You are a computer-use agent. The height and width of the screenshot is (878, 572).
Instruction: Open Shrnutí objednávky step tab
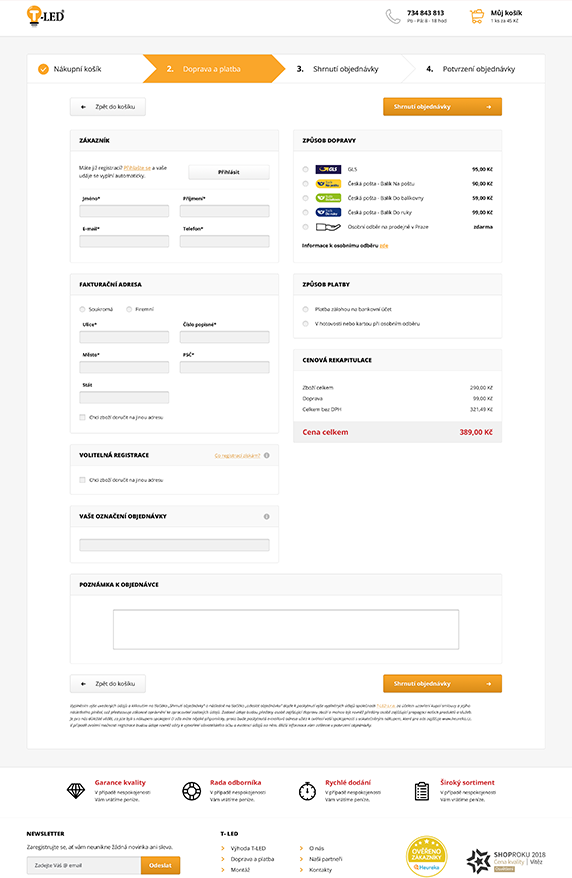pos(338,69)
